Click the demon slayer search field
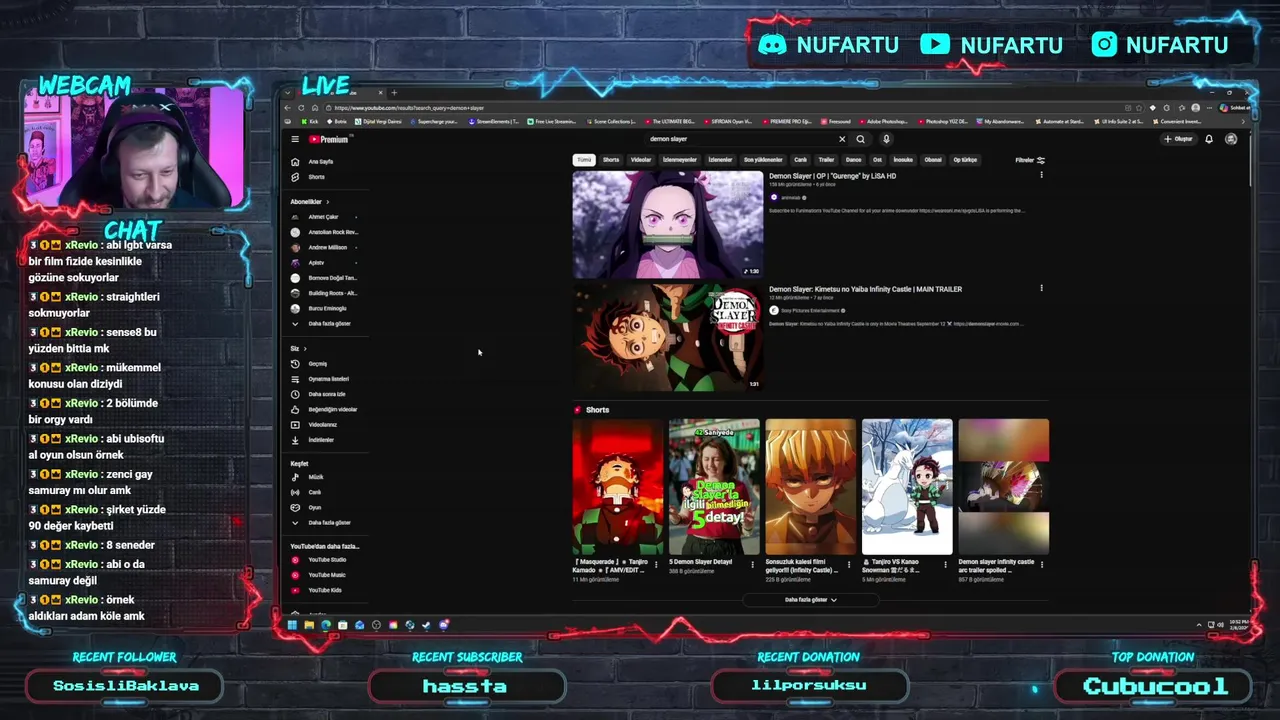 click(740, 139)
